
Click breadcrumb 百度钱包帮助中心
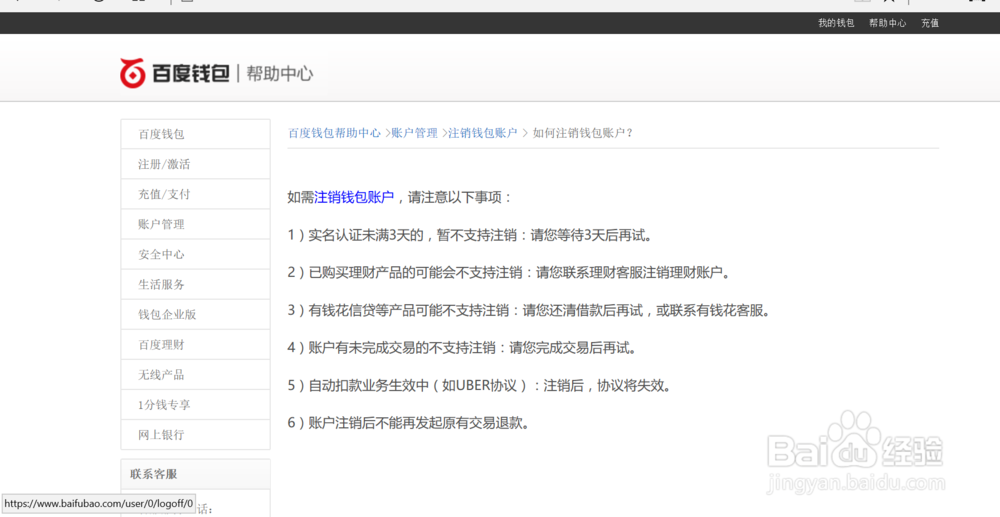point(334,133)
